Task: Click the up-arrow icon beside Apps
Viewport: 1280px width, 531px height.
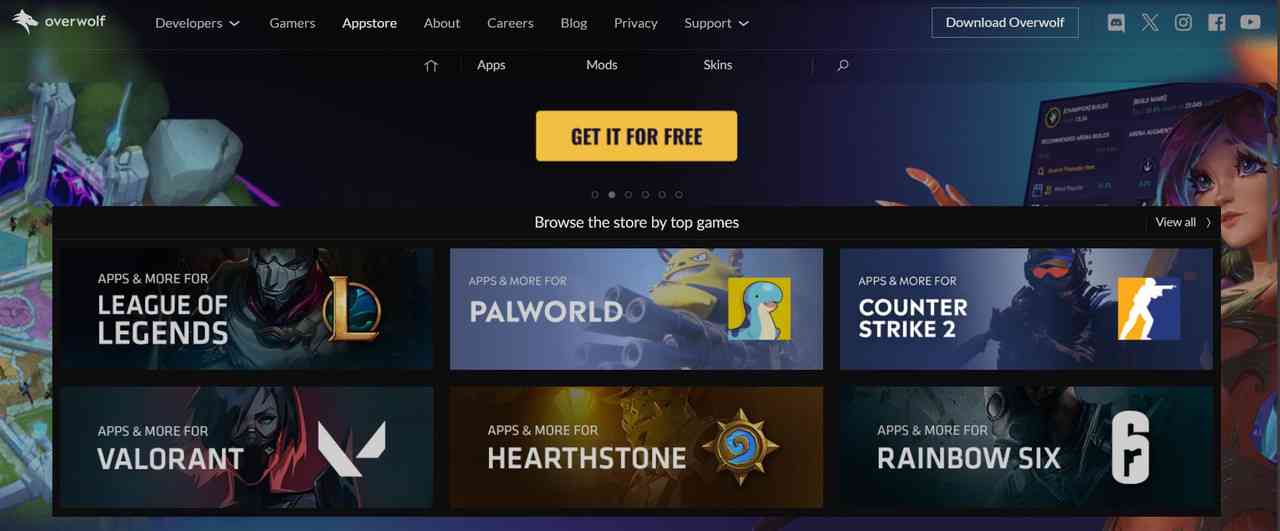Action: tap(431, 66)
